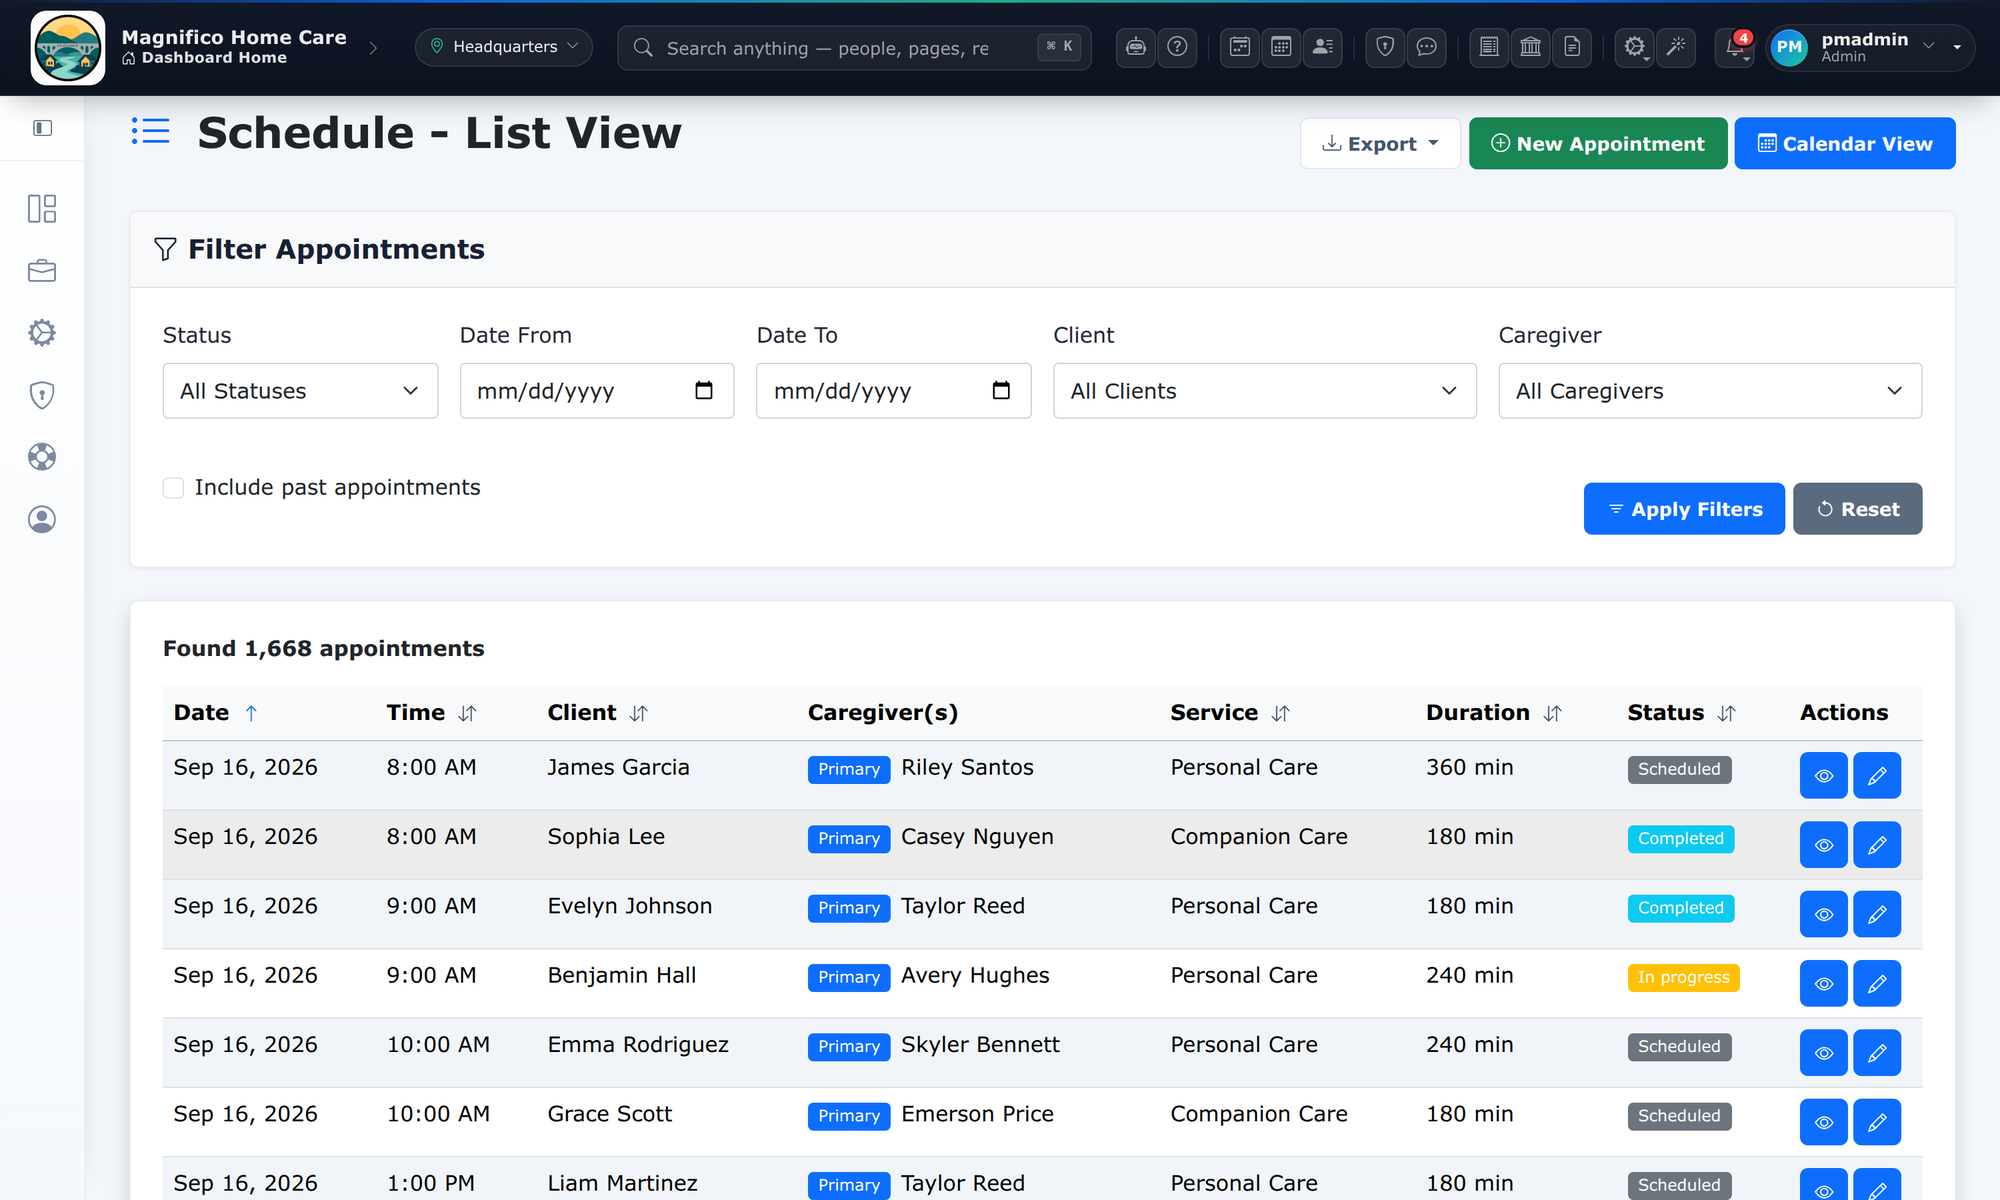Click the search anything box
Image resolution: width=2000 pixels, height=1200 pixels.
(854, 47)
